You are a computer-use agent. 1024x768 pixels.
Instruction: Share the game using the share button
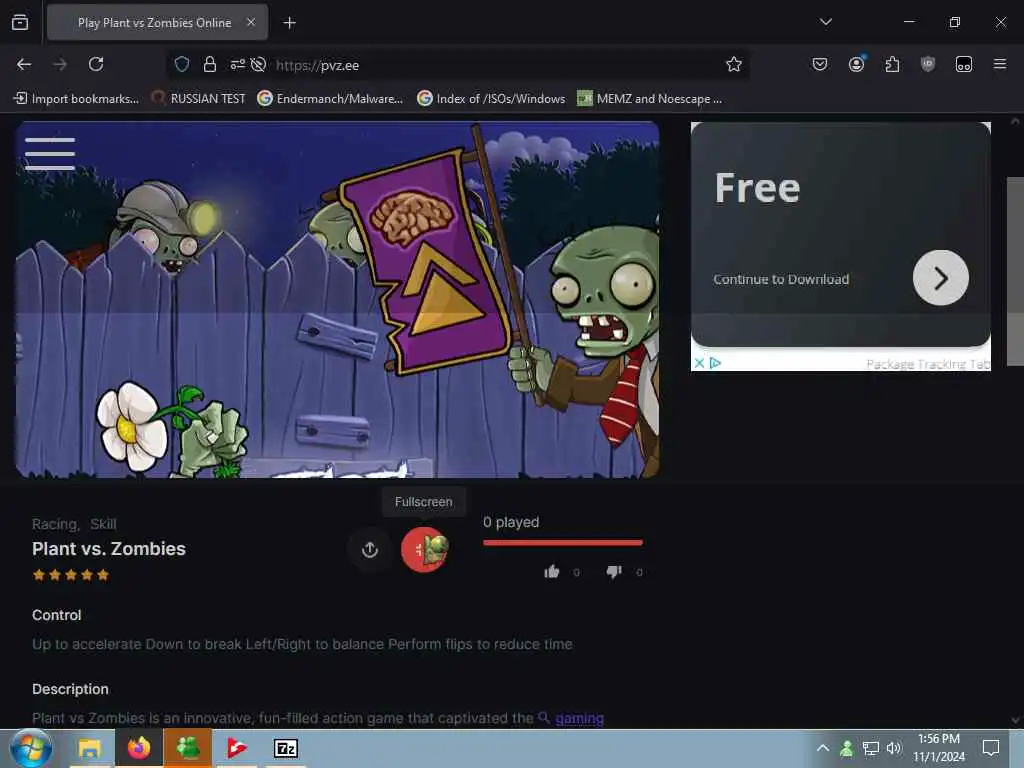[x=370, y=550]
